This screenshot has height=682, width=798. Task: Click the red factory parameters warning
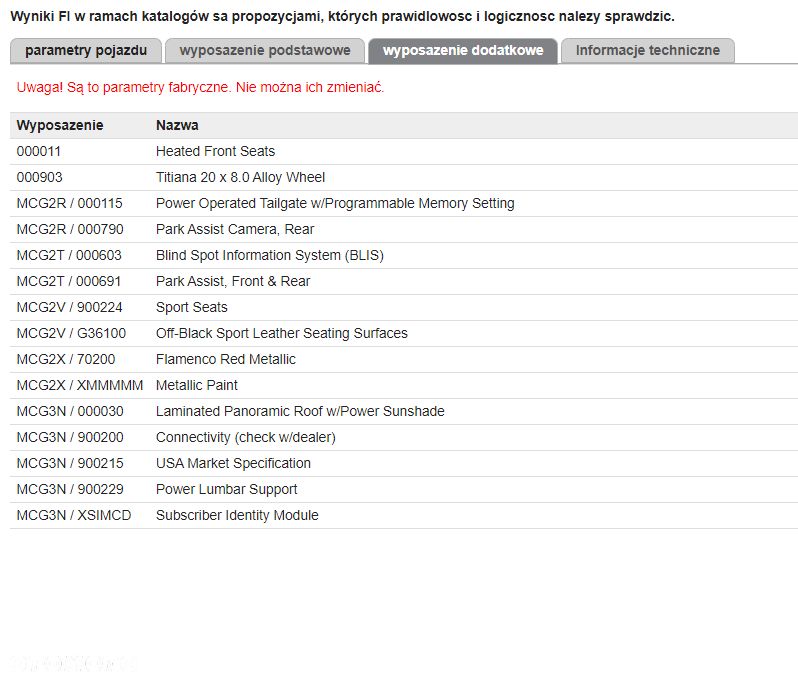[200, 87]
